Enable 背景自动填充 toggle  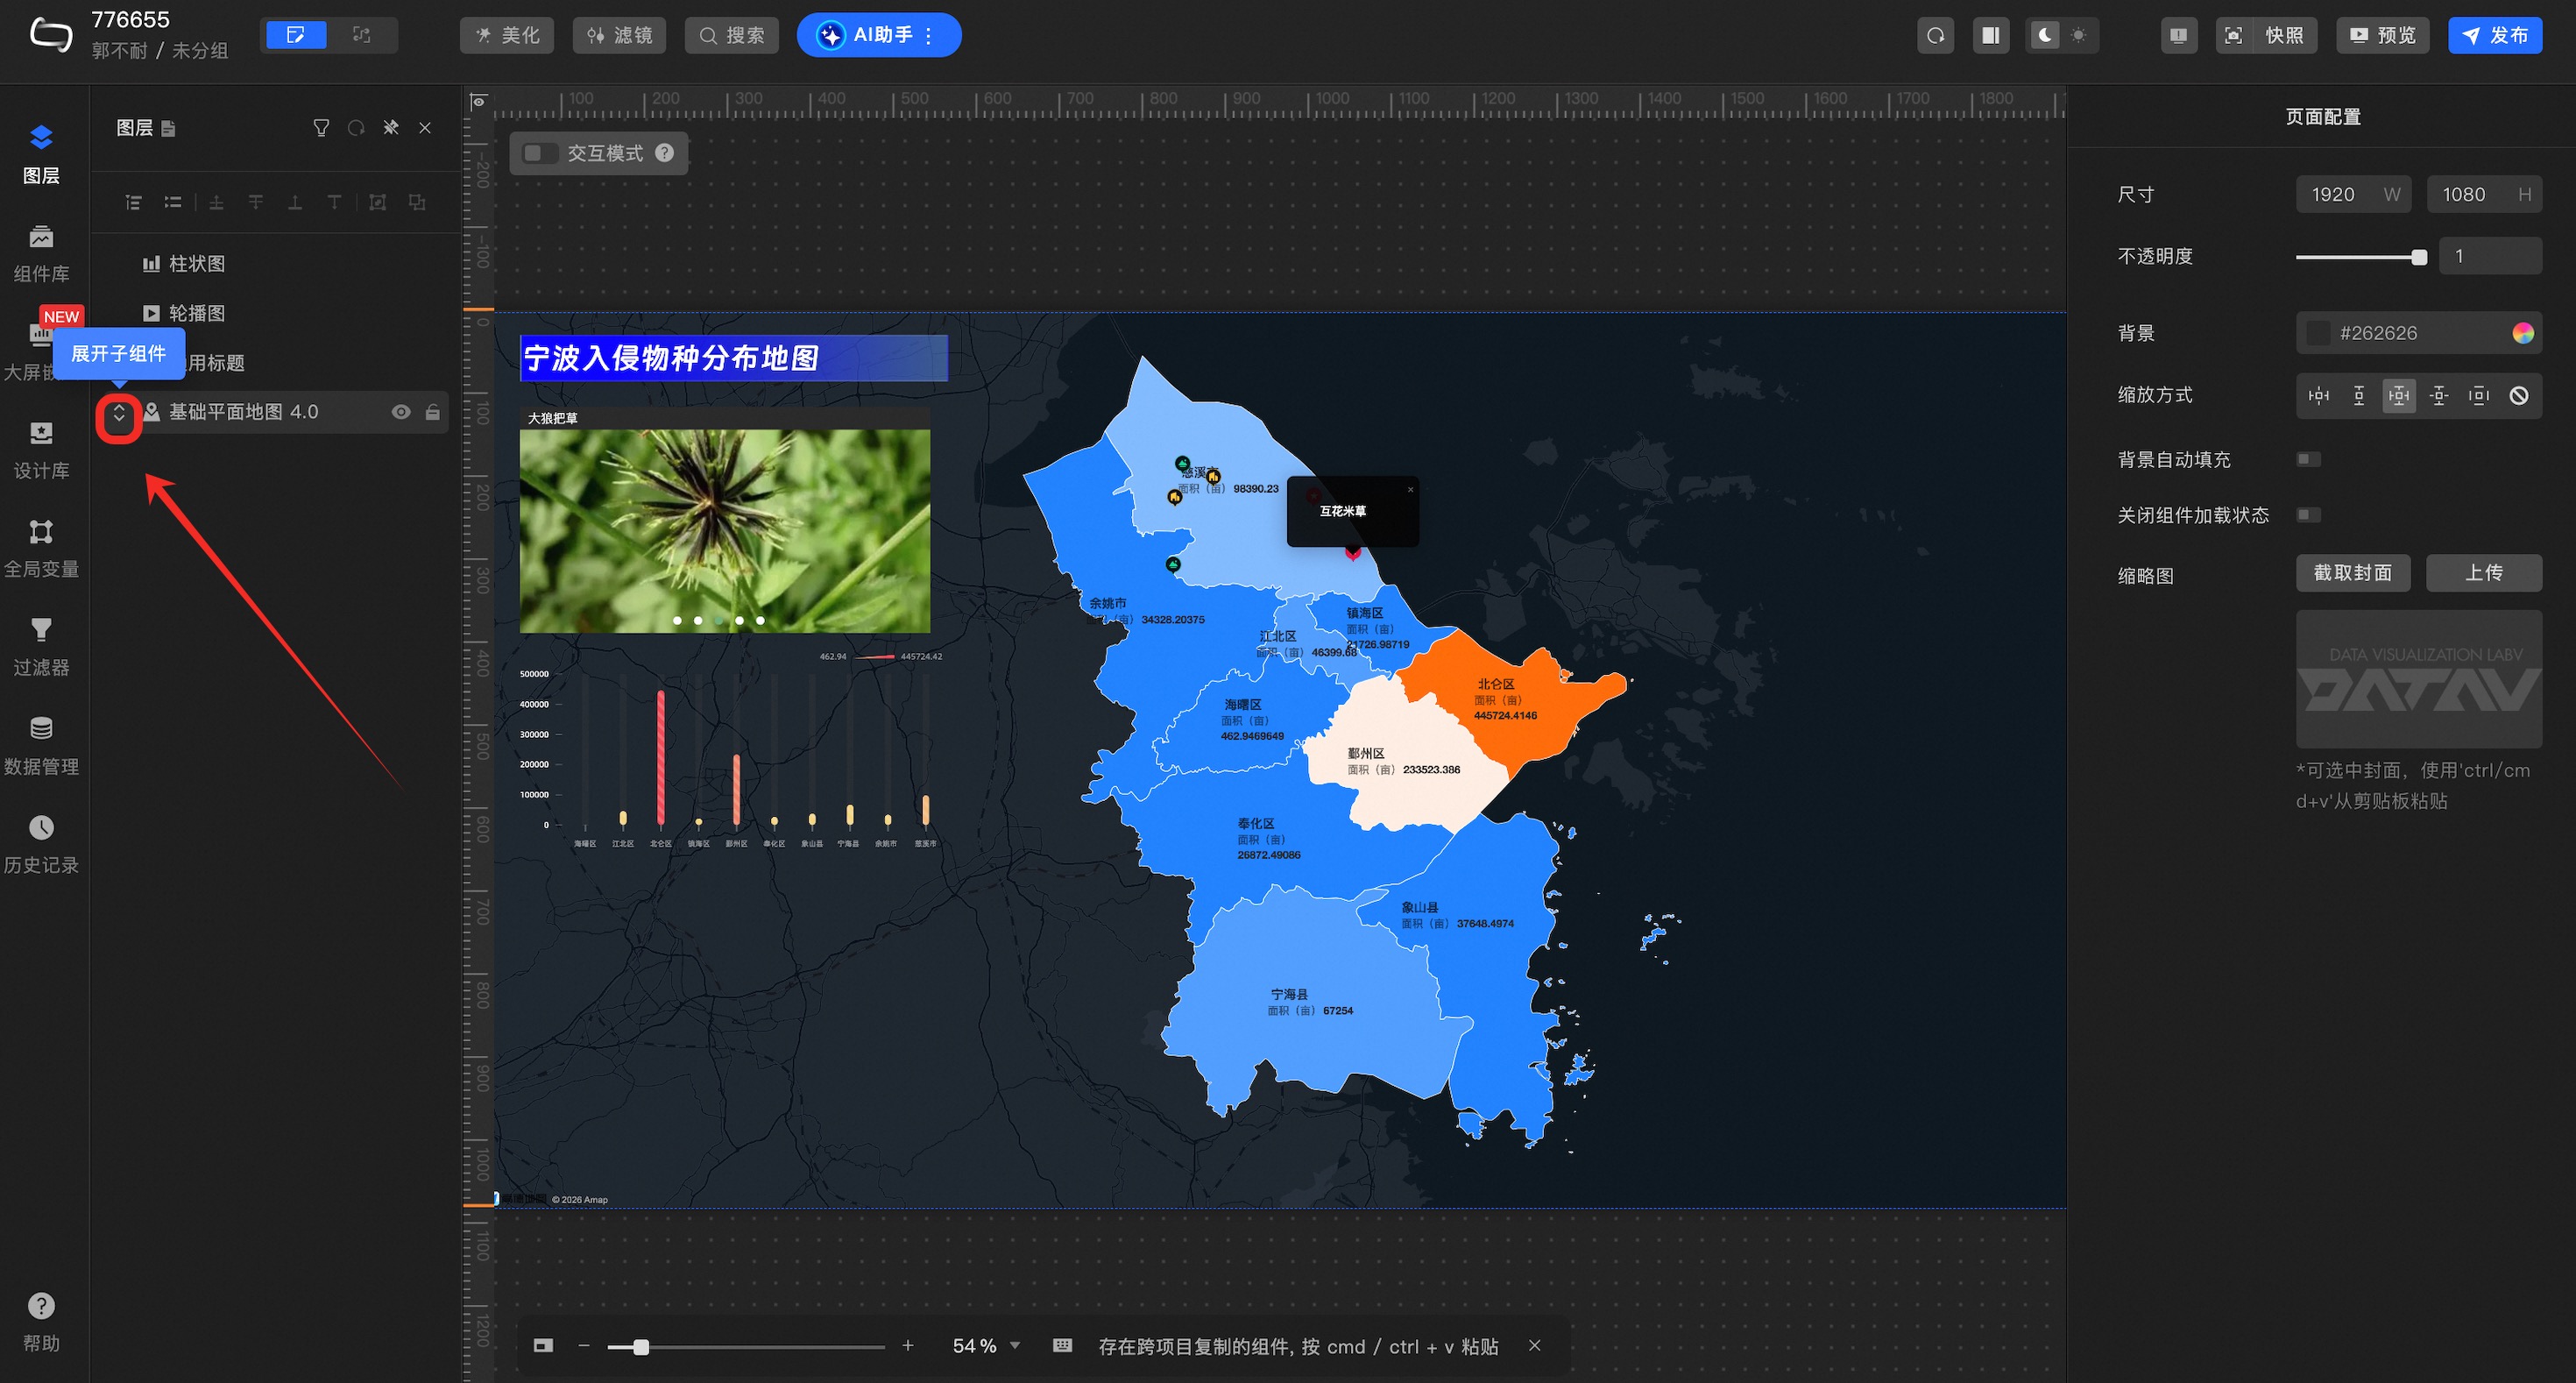(x=2308, y=459)
